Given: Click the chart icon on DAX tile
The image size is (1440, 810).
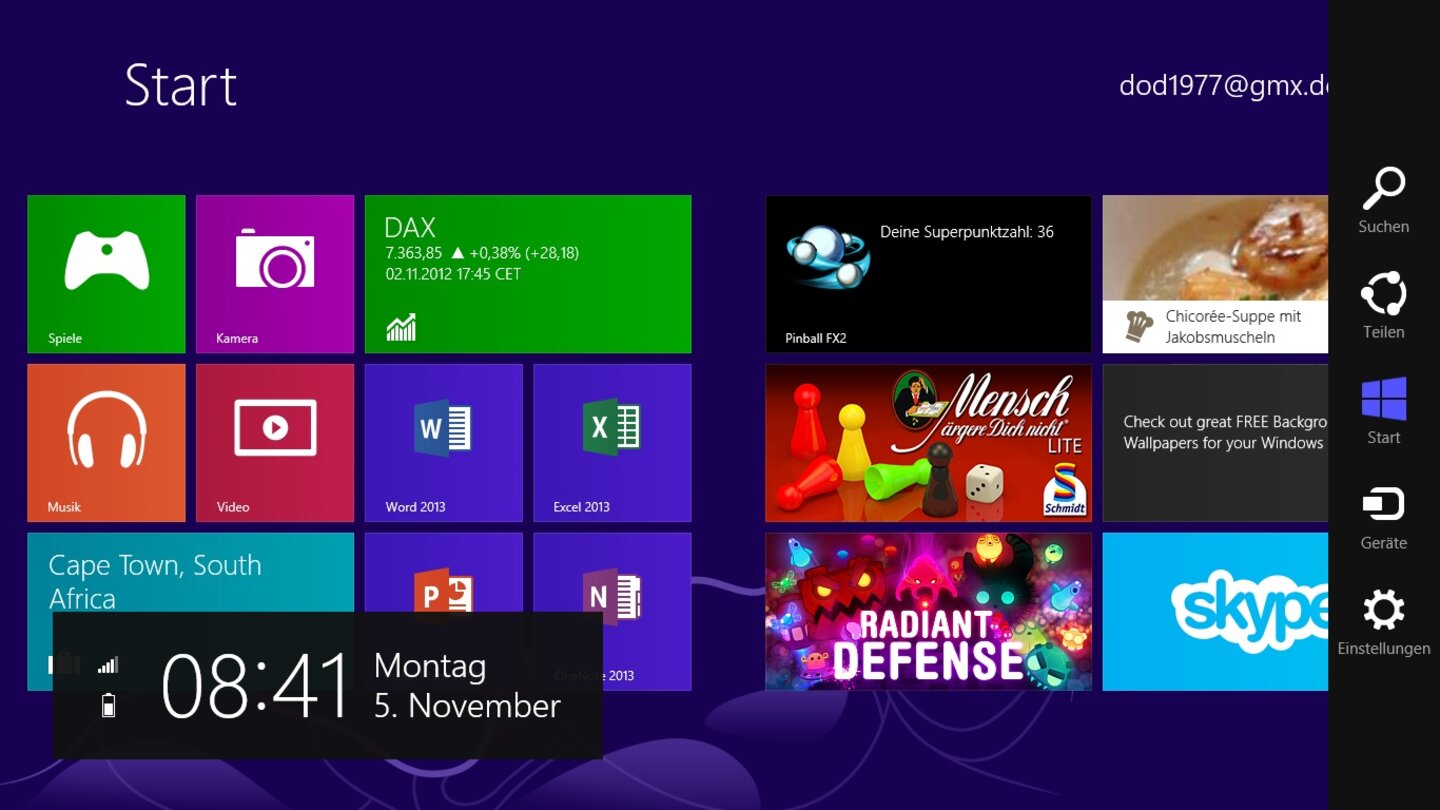Looking at the screenshot, I should coord(401,327).
